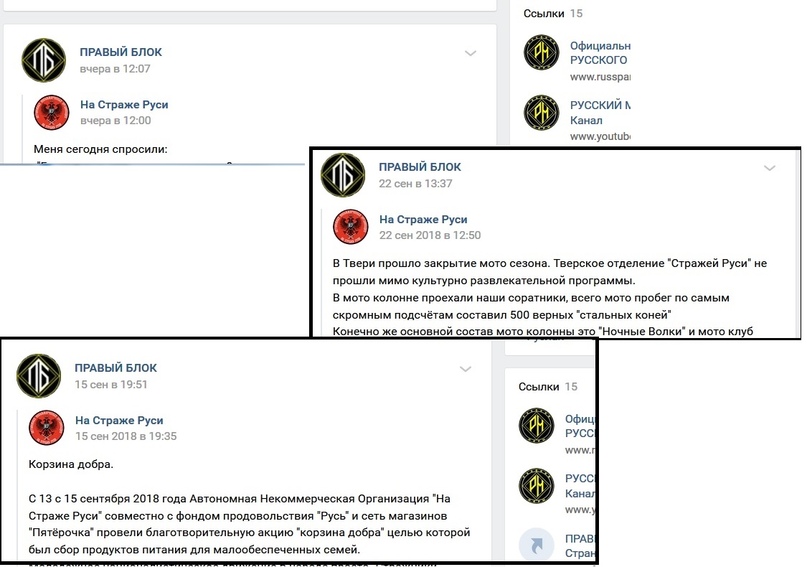Open lower Ссылки 15 header beside 15 сен post
The width and height of the screenshot is (807, 567).
pyautogui.click(x=548, y=386)
